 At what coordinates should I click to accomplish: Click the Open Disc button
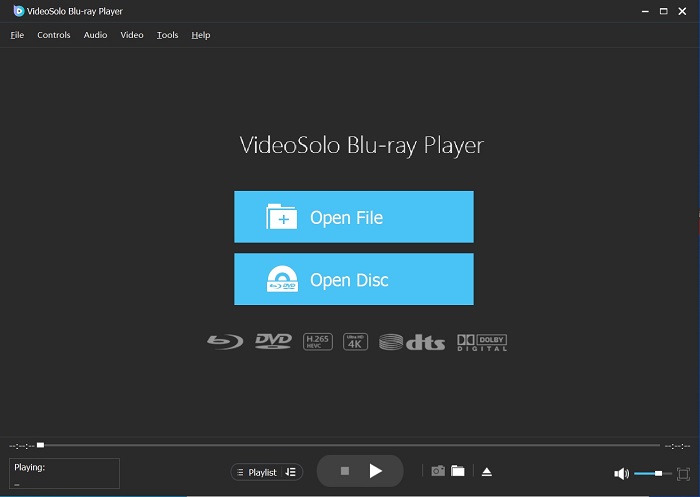pos(354,279)
